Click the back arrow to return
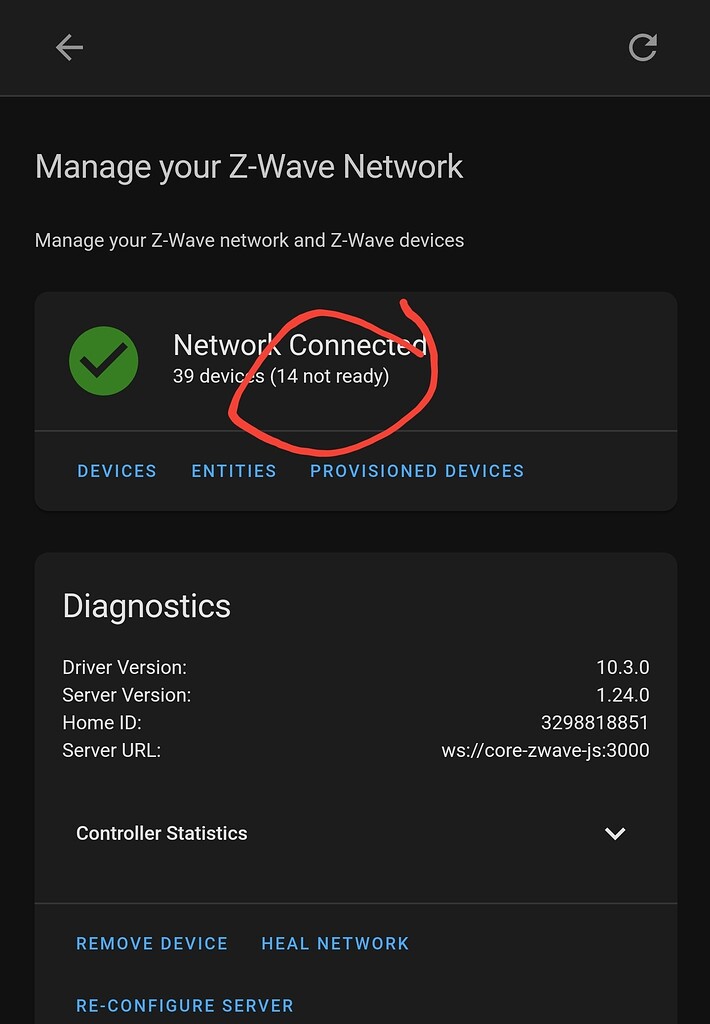This screenshot has width=710, height=1024. (x=69, y=47)
